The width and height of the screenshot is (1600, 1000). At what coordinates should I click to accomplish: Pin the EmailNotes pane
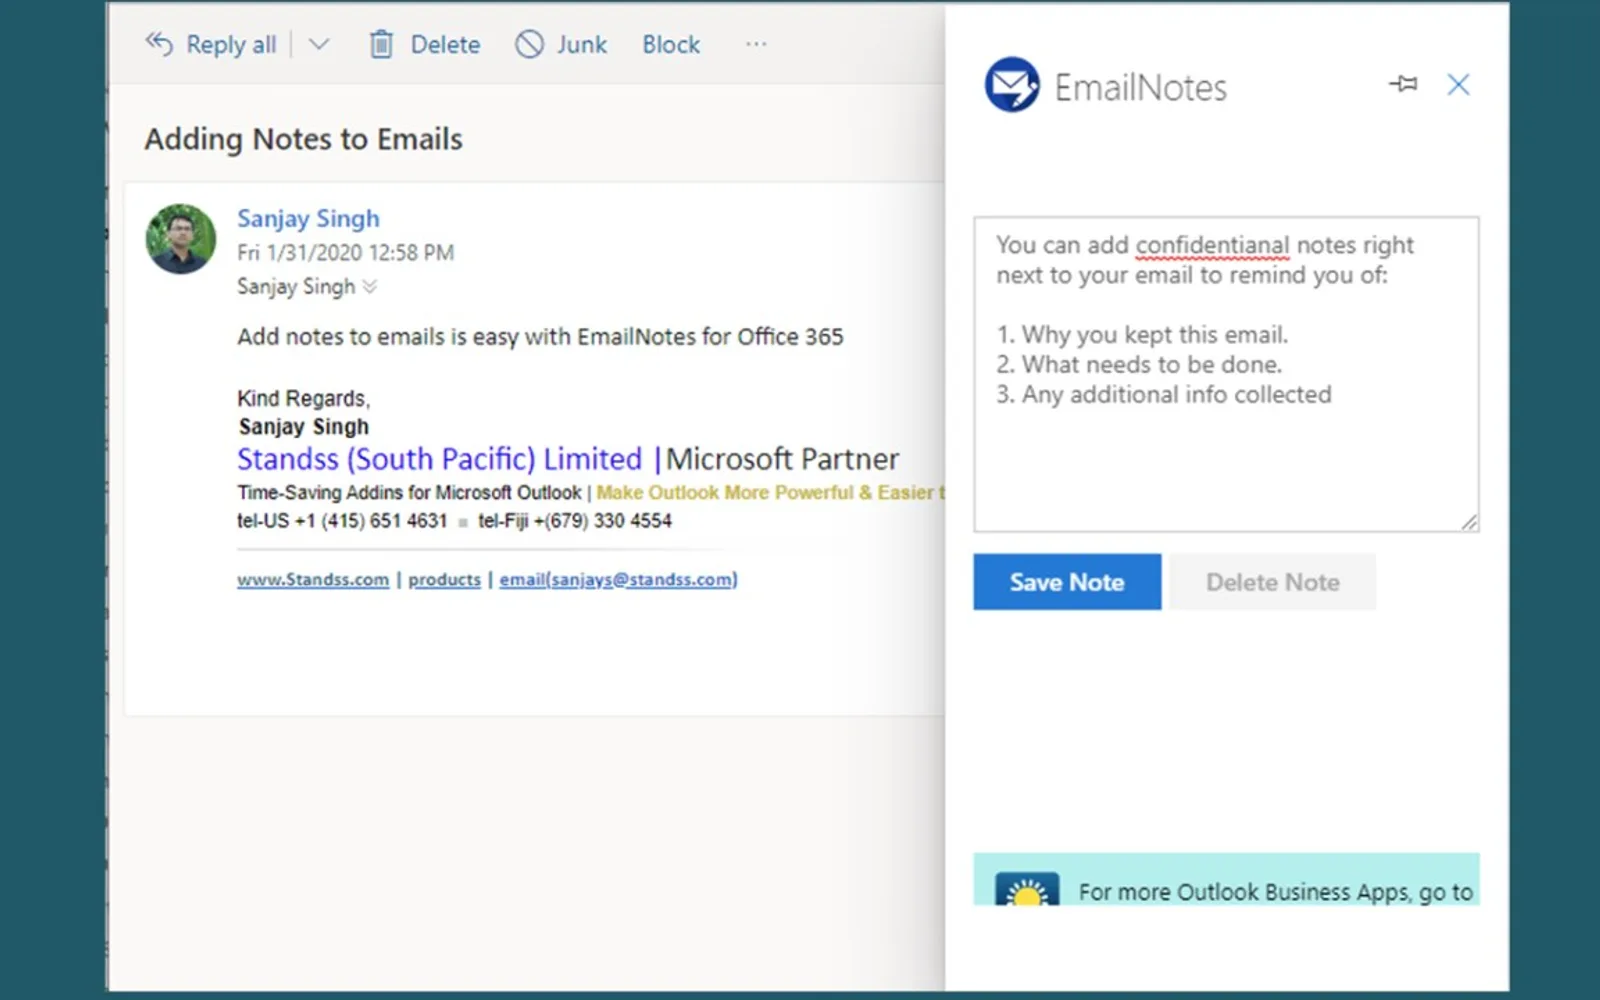(x=1403, y=84)
